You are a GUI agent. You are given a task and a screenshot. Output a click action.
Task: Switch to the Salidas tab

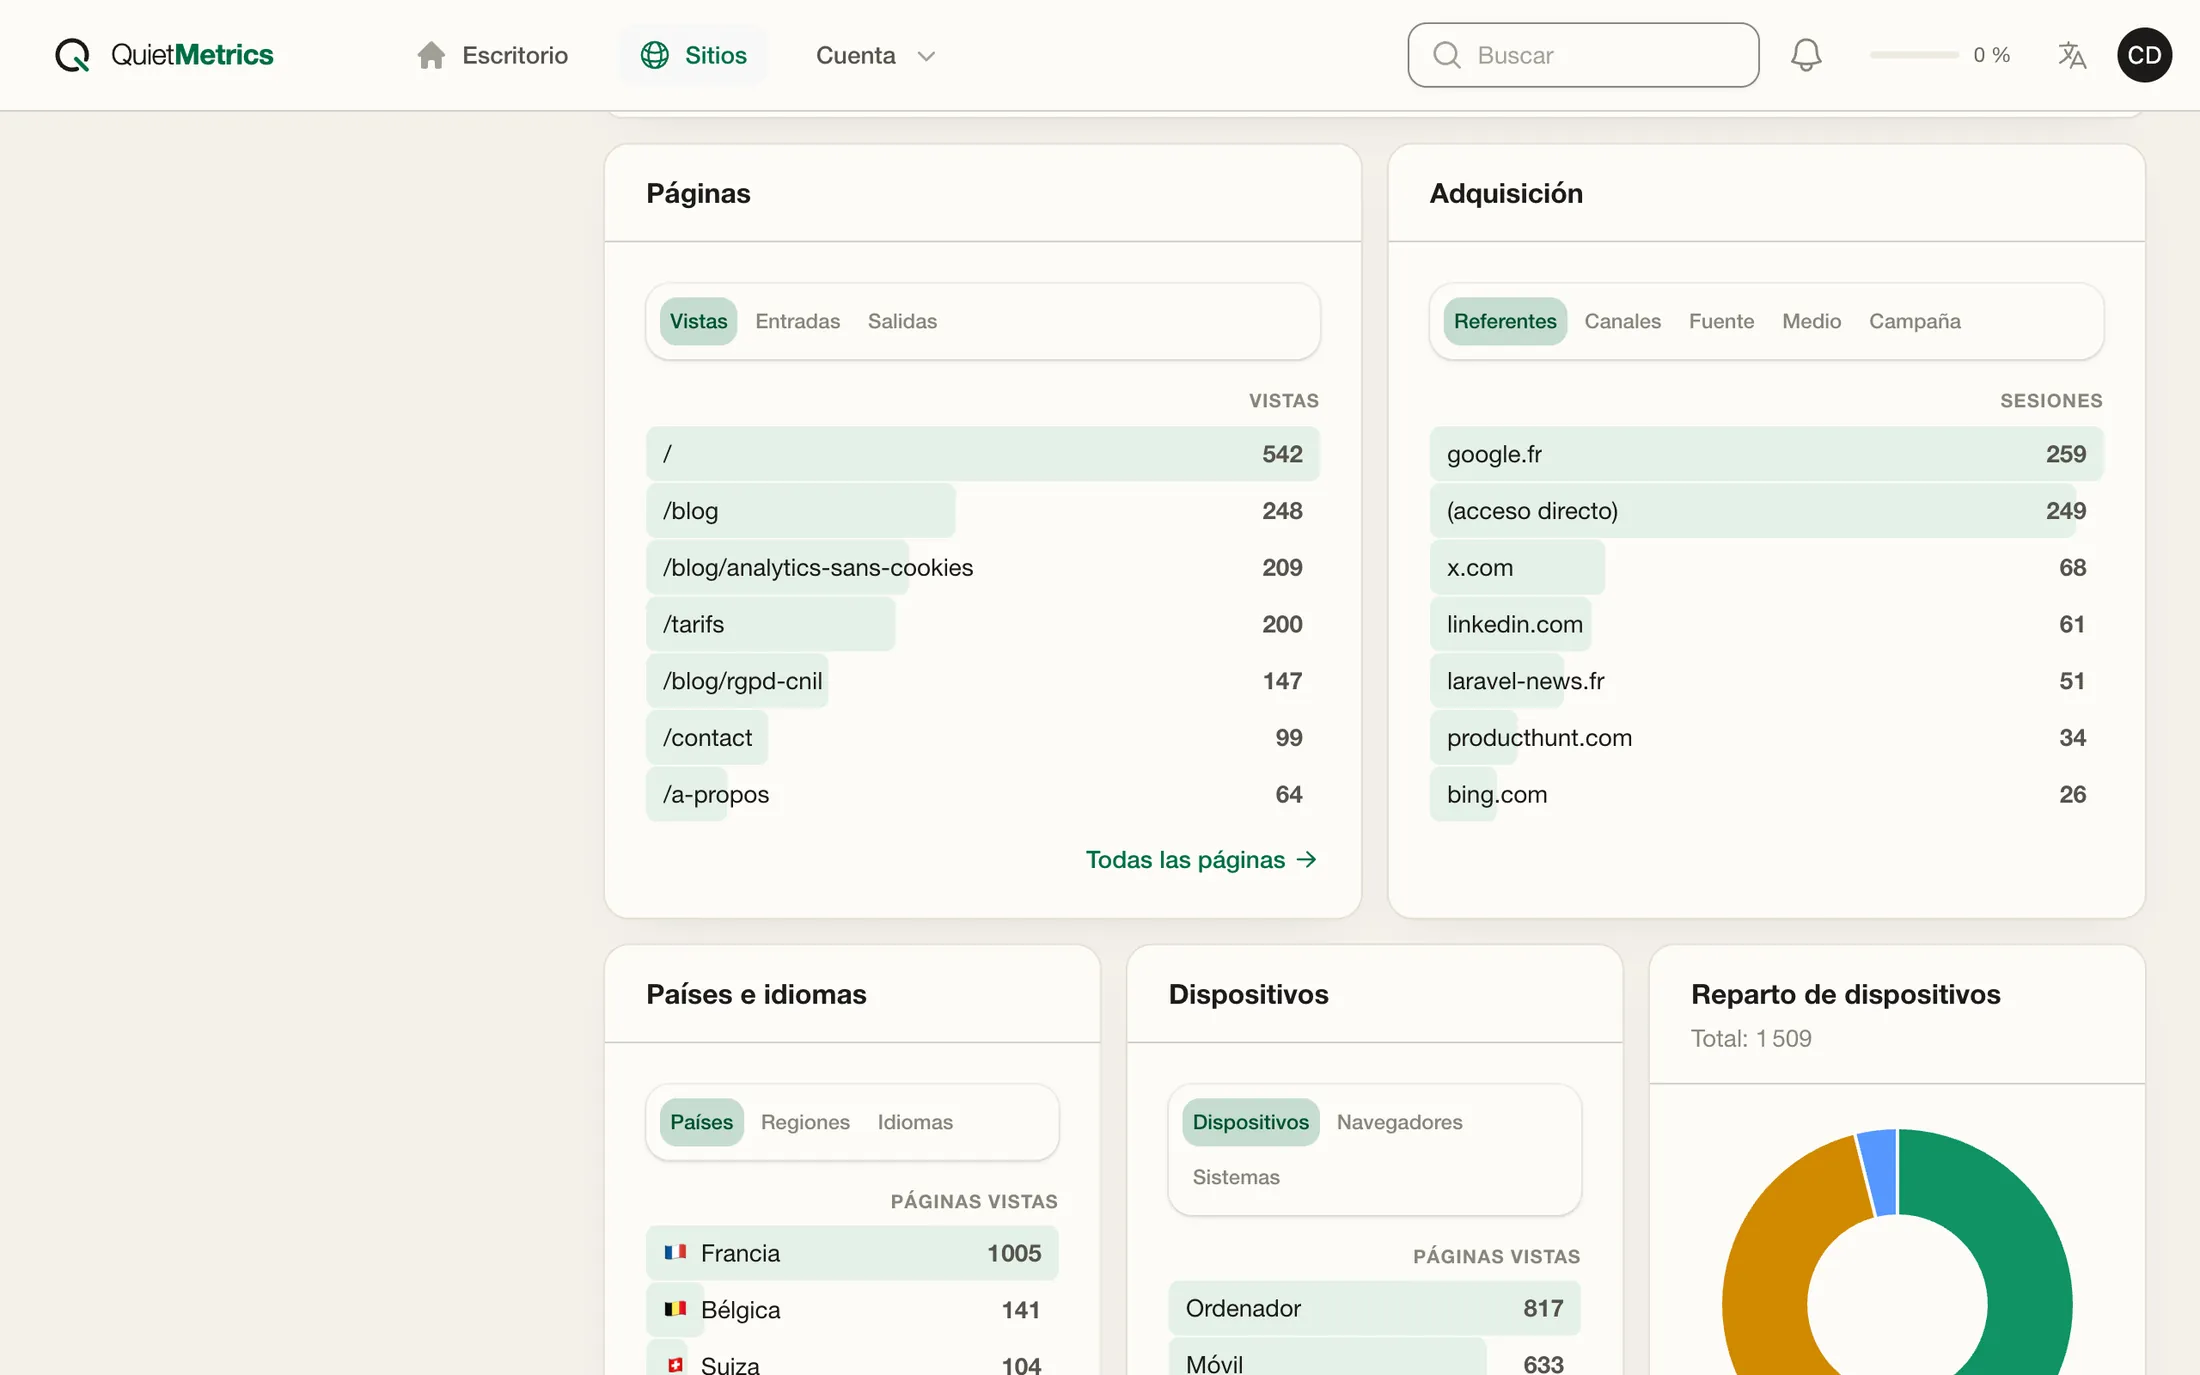(x=902, y=321)
